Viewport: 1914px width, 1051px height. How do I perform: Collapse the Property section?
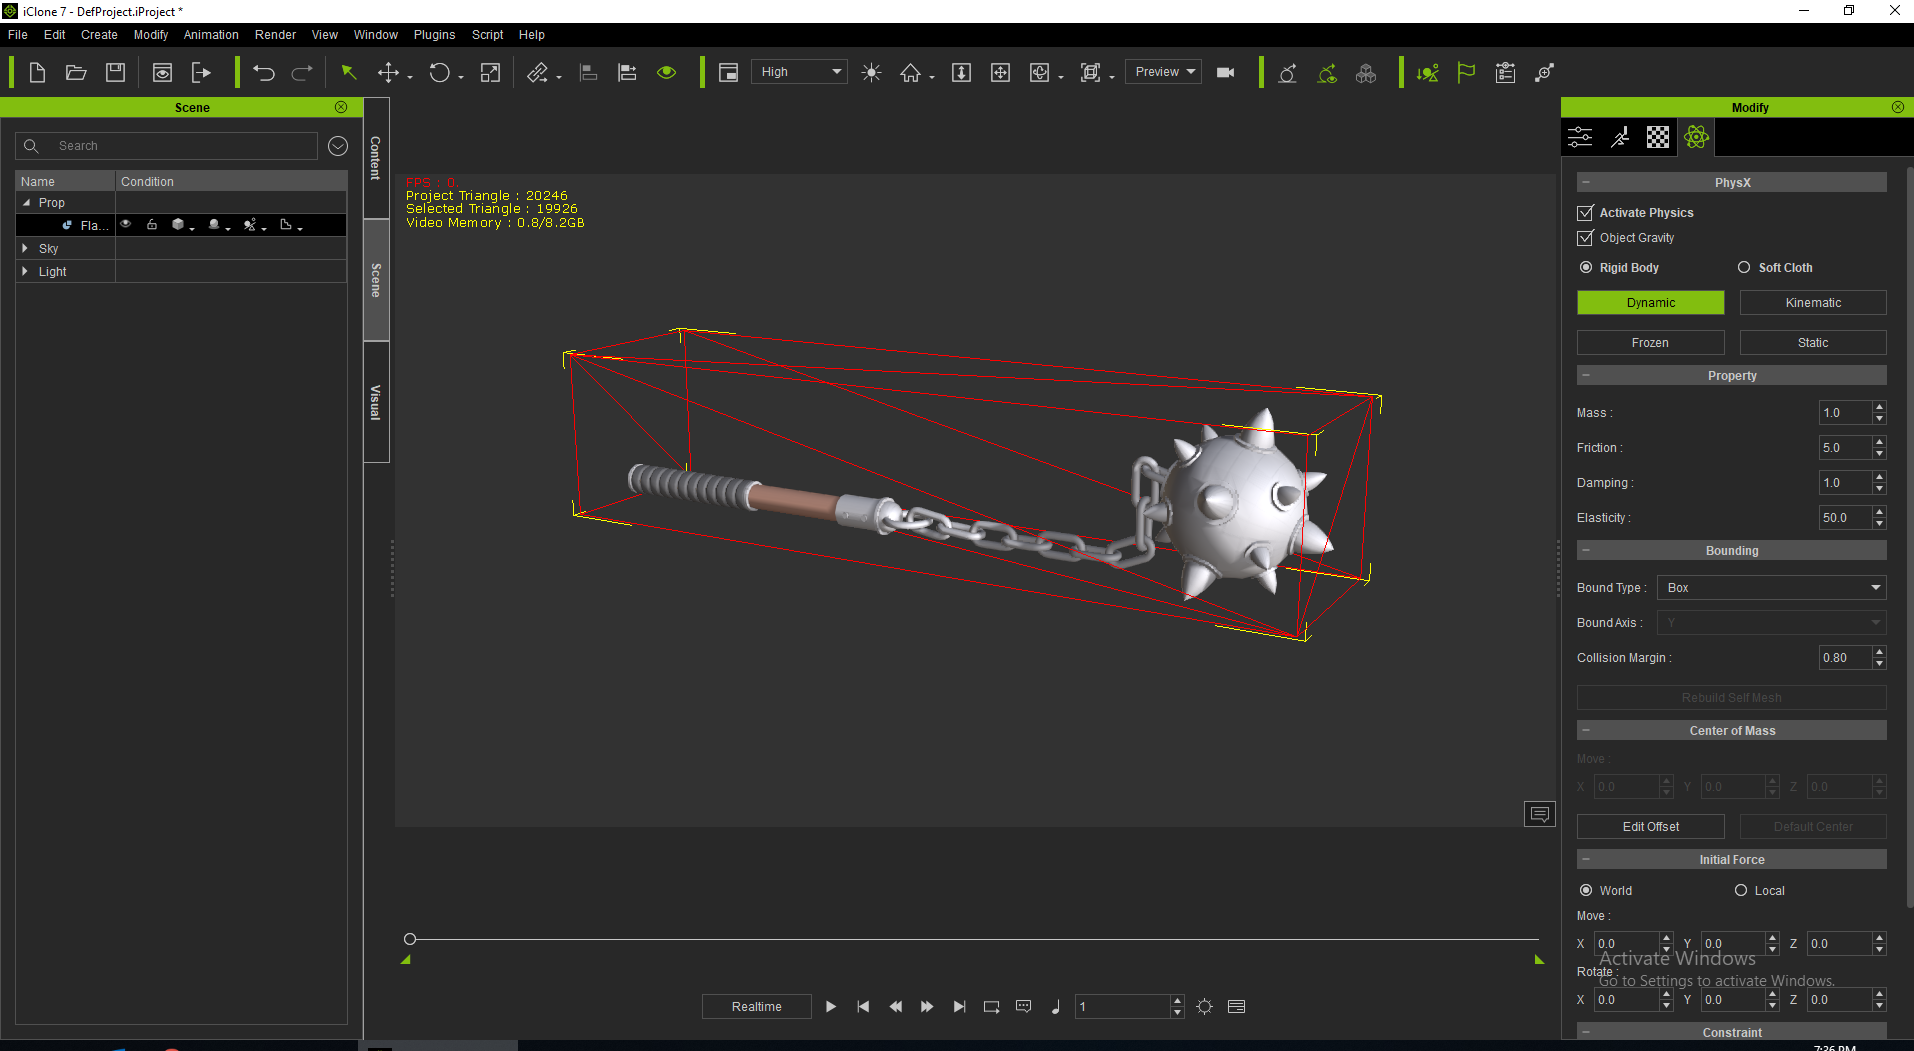coord(1586,376)
